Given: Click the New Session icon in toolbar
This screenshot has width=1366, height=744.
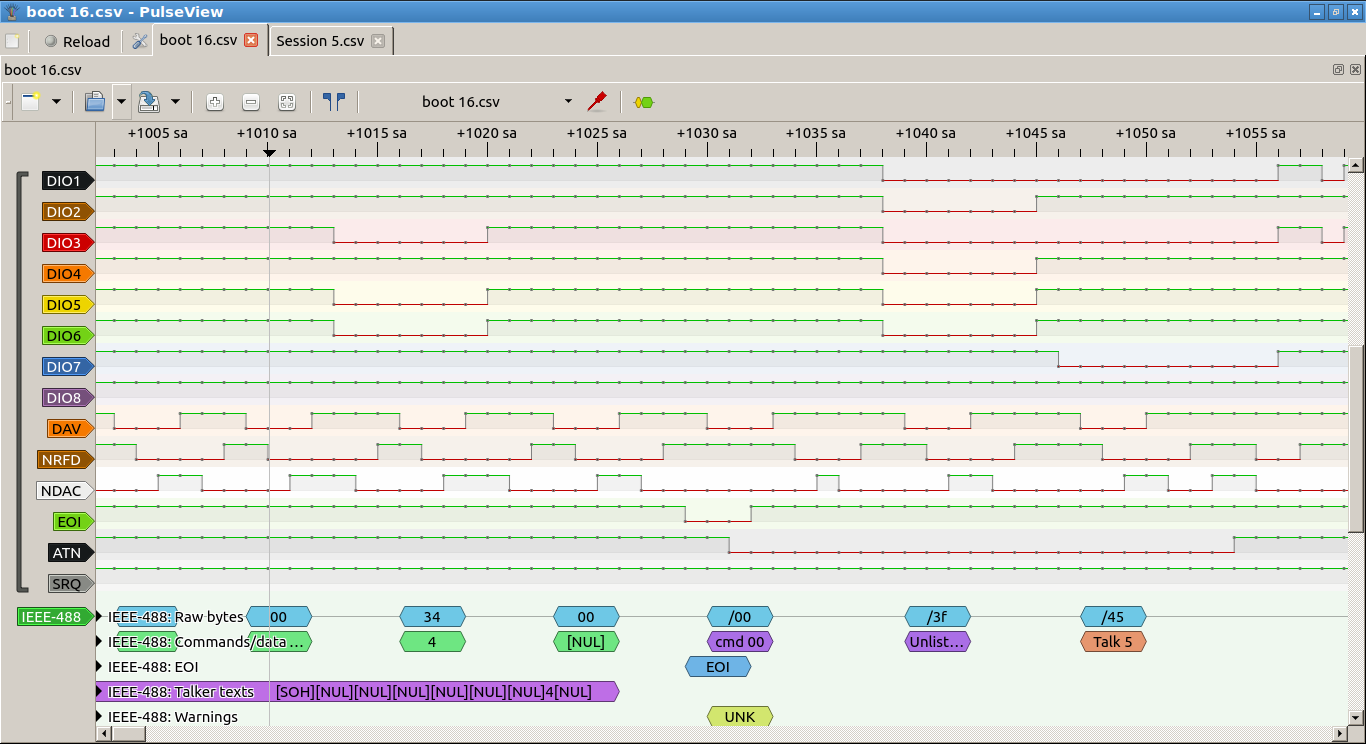Looking at the screenshot, I should coord(30,101).
